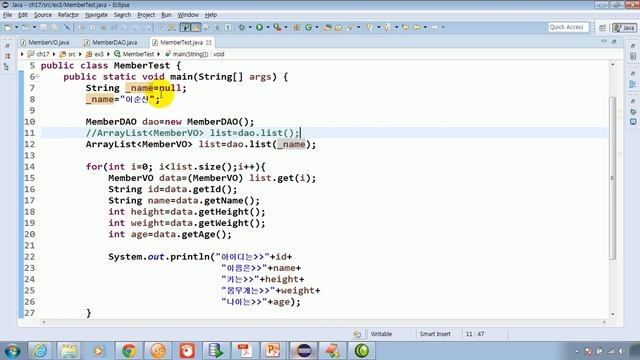Screen dimensions: 640x360
Task: Focus the Quick Access search field
Action: [x=568, y=27]
